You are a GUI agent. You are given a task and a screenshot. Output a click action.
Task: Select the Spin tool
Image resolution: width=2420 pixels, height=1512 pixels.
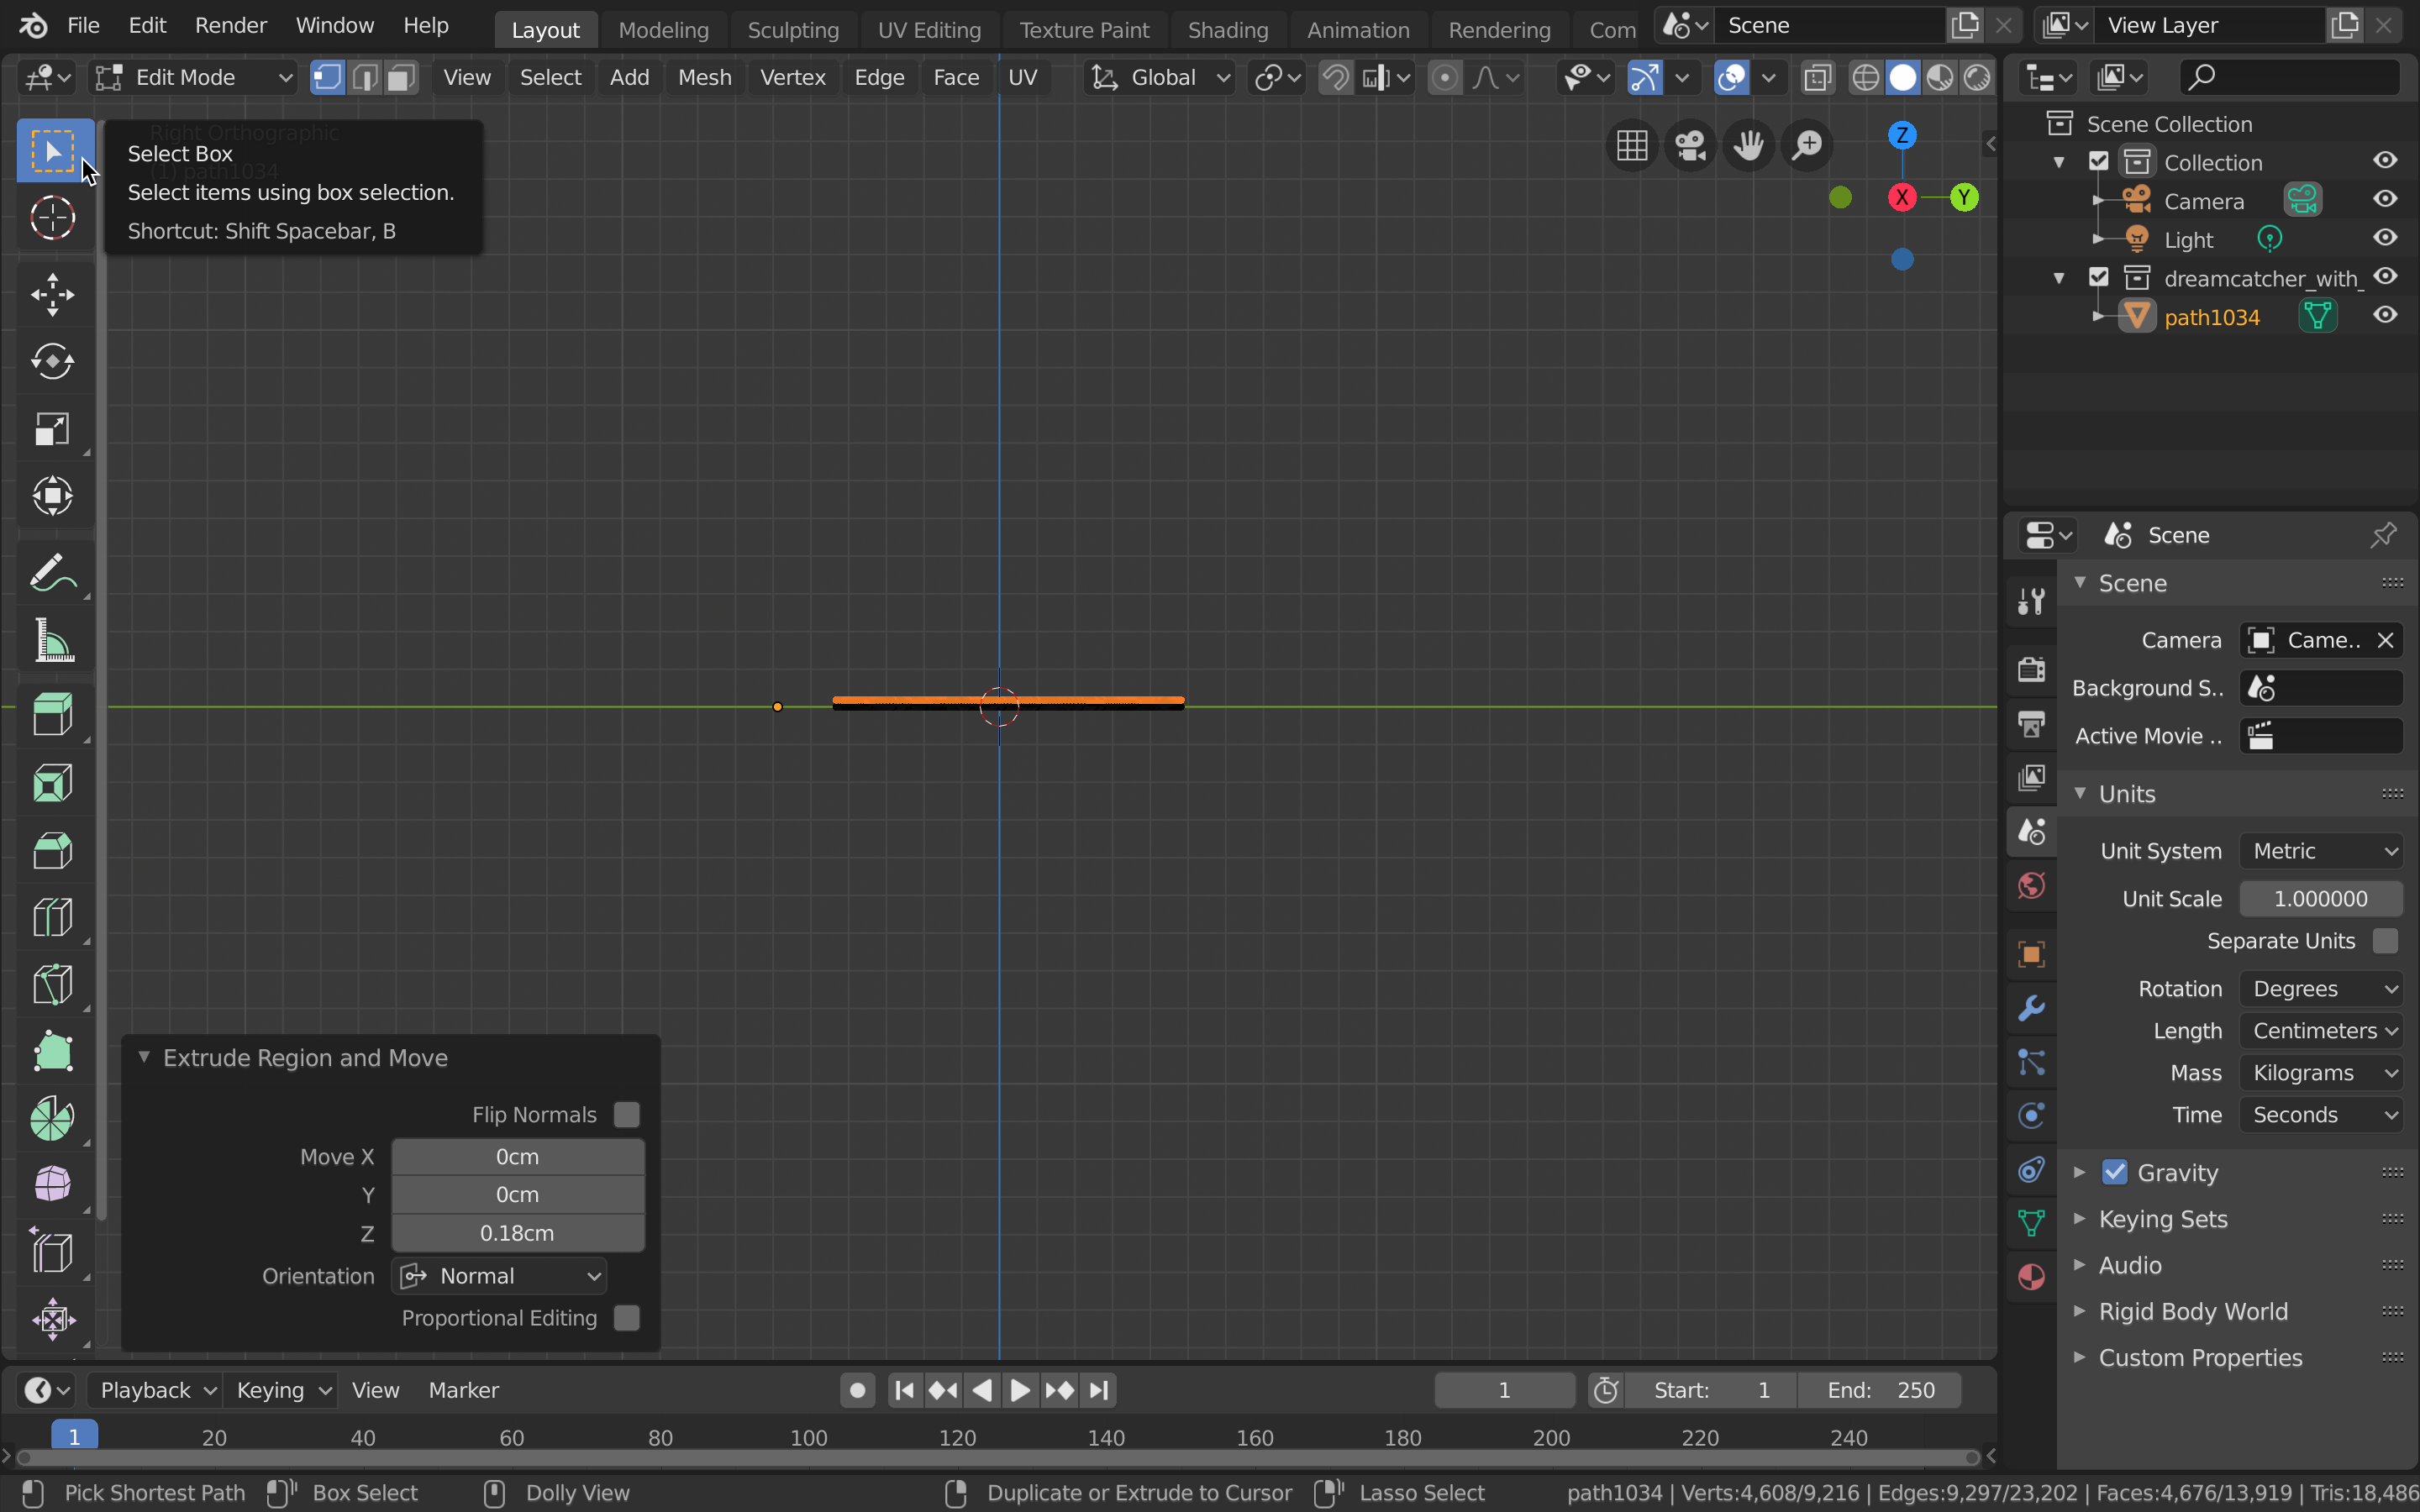(52, 1118)
